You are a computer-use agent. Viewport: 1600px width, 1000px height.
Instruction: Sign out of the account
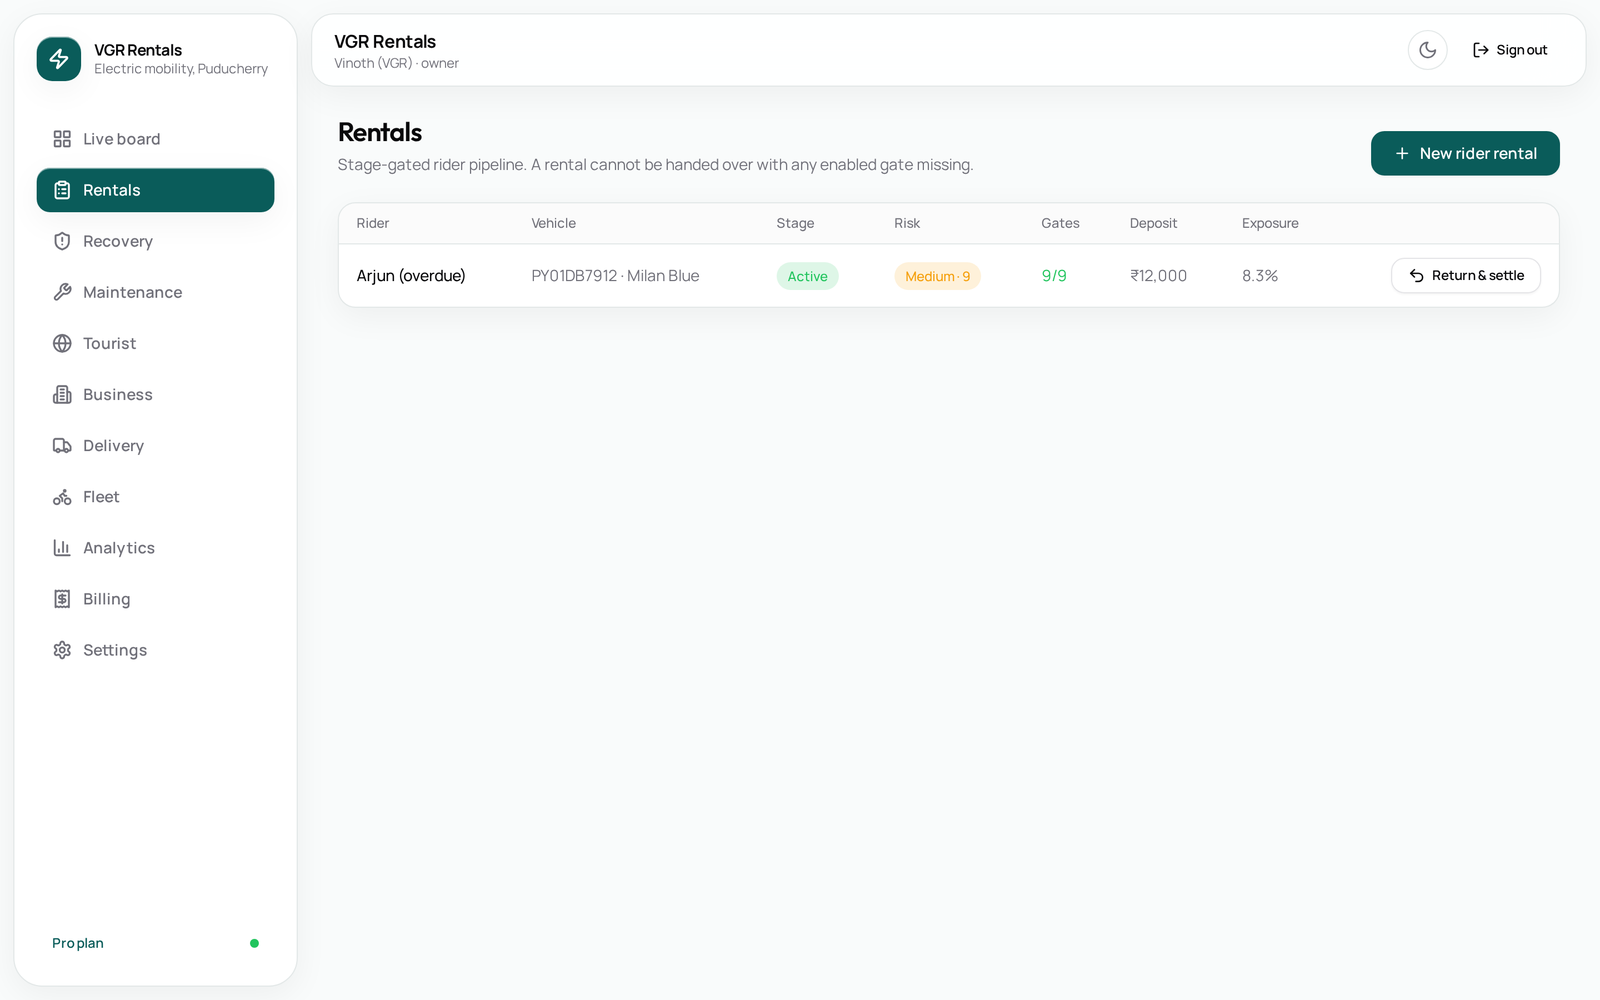(x=1510, y=50)
